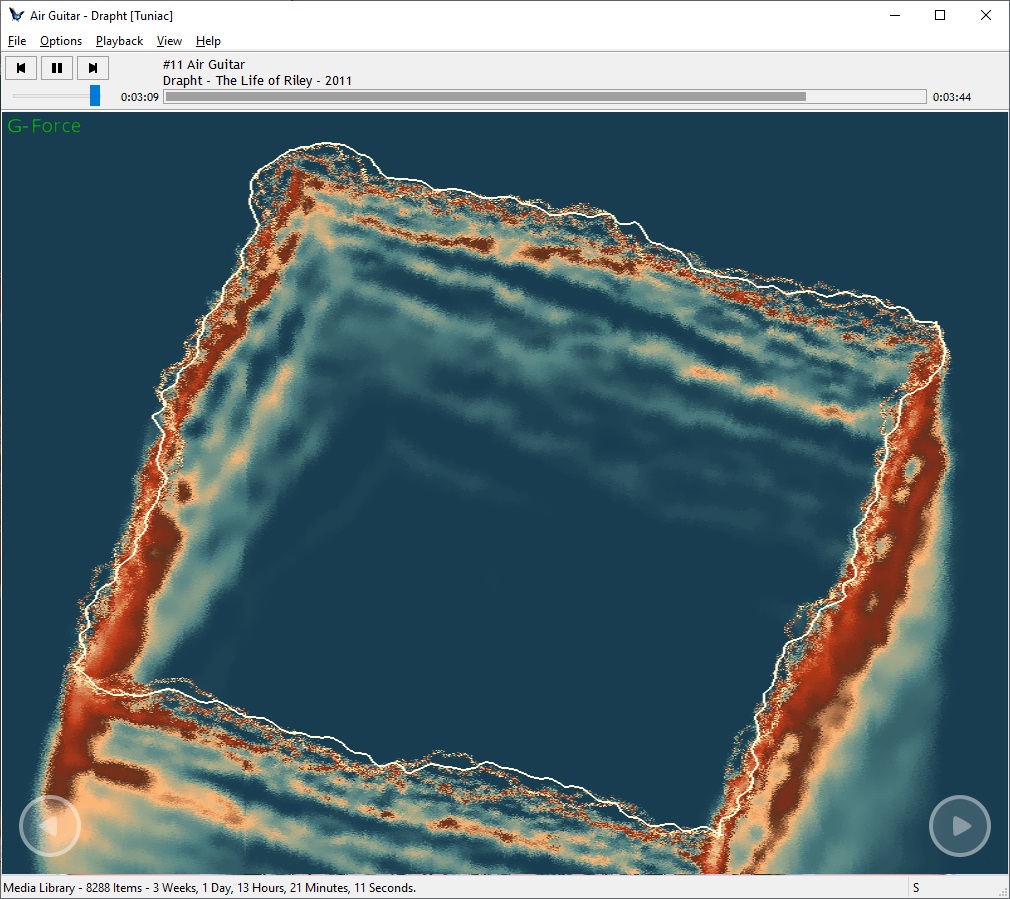The width and height of the screenshot is (1010, 899).
Task: Open the View menu
Action: point(169,41)
